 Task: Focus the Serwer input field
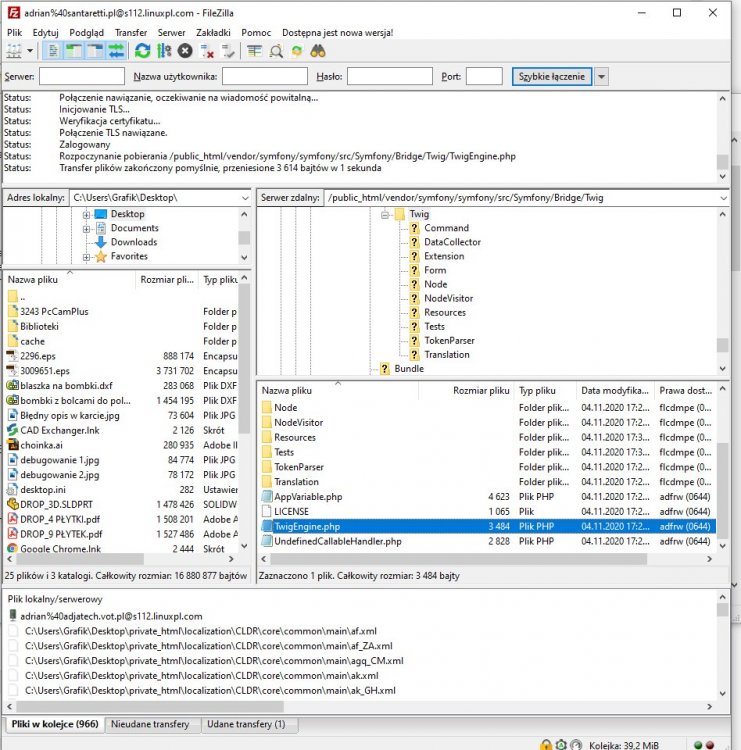(82, 76)
